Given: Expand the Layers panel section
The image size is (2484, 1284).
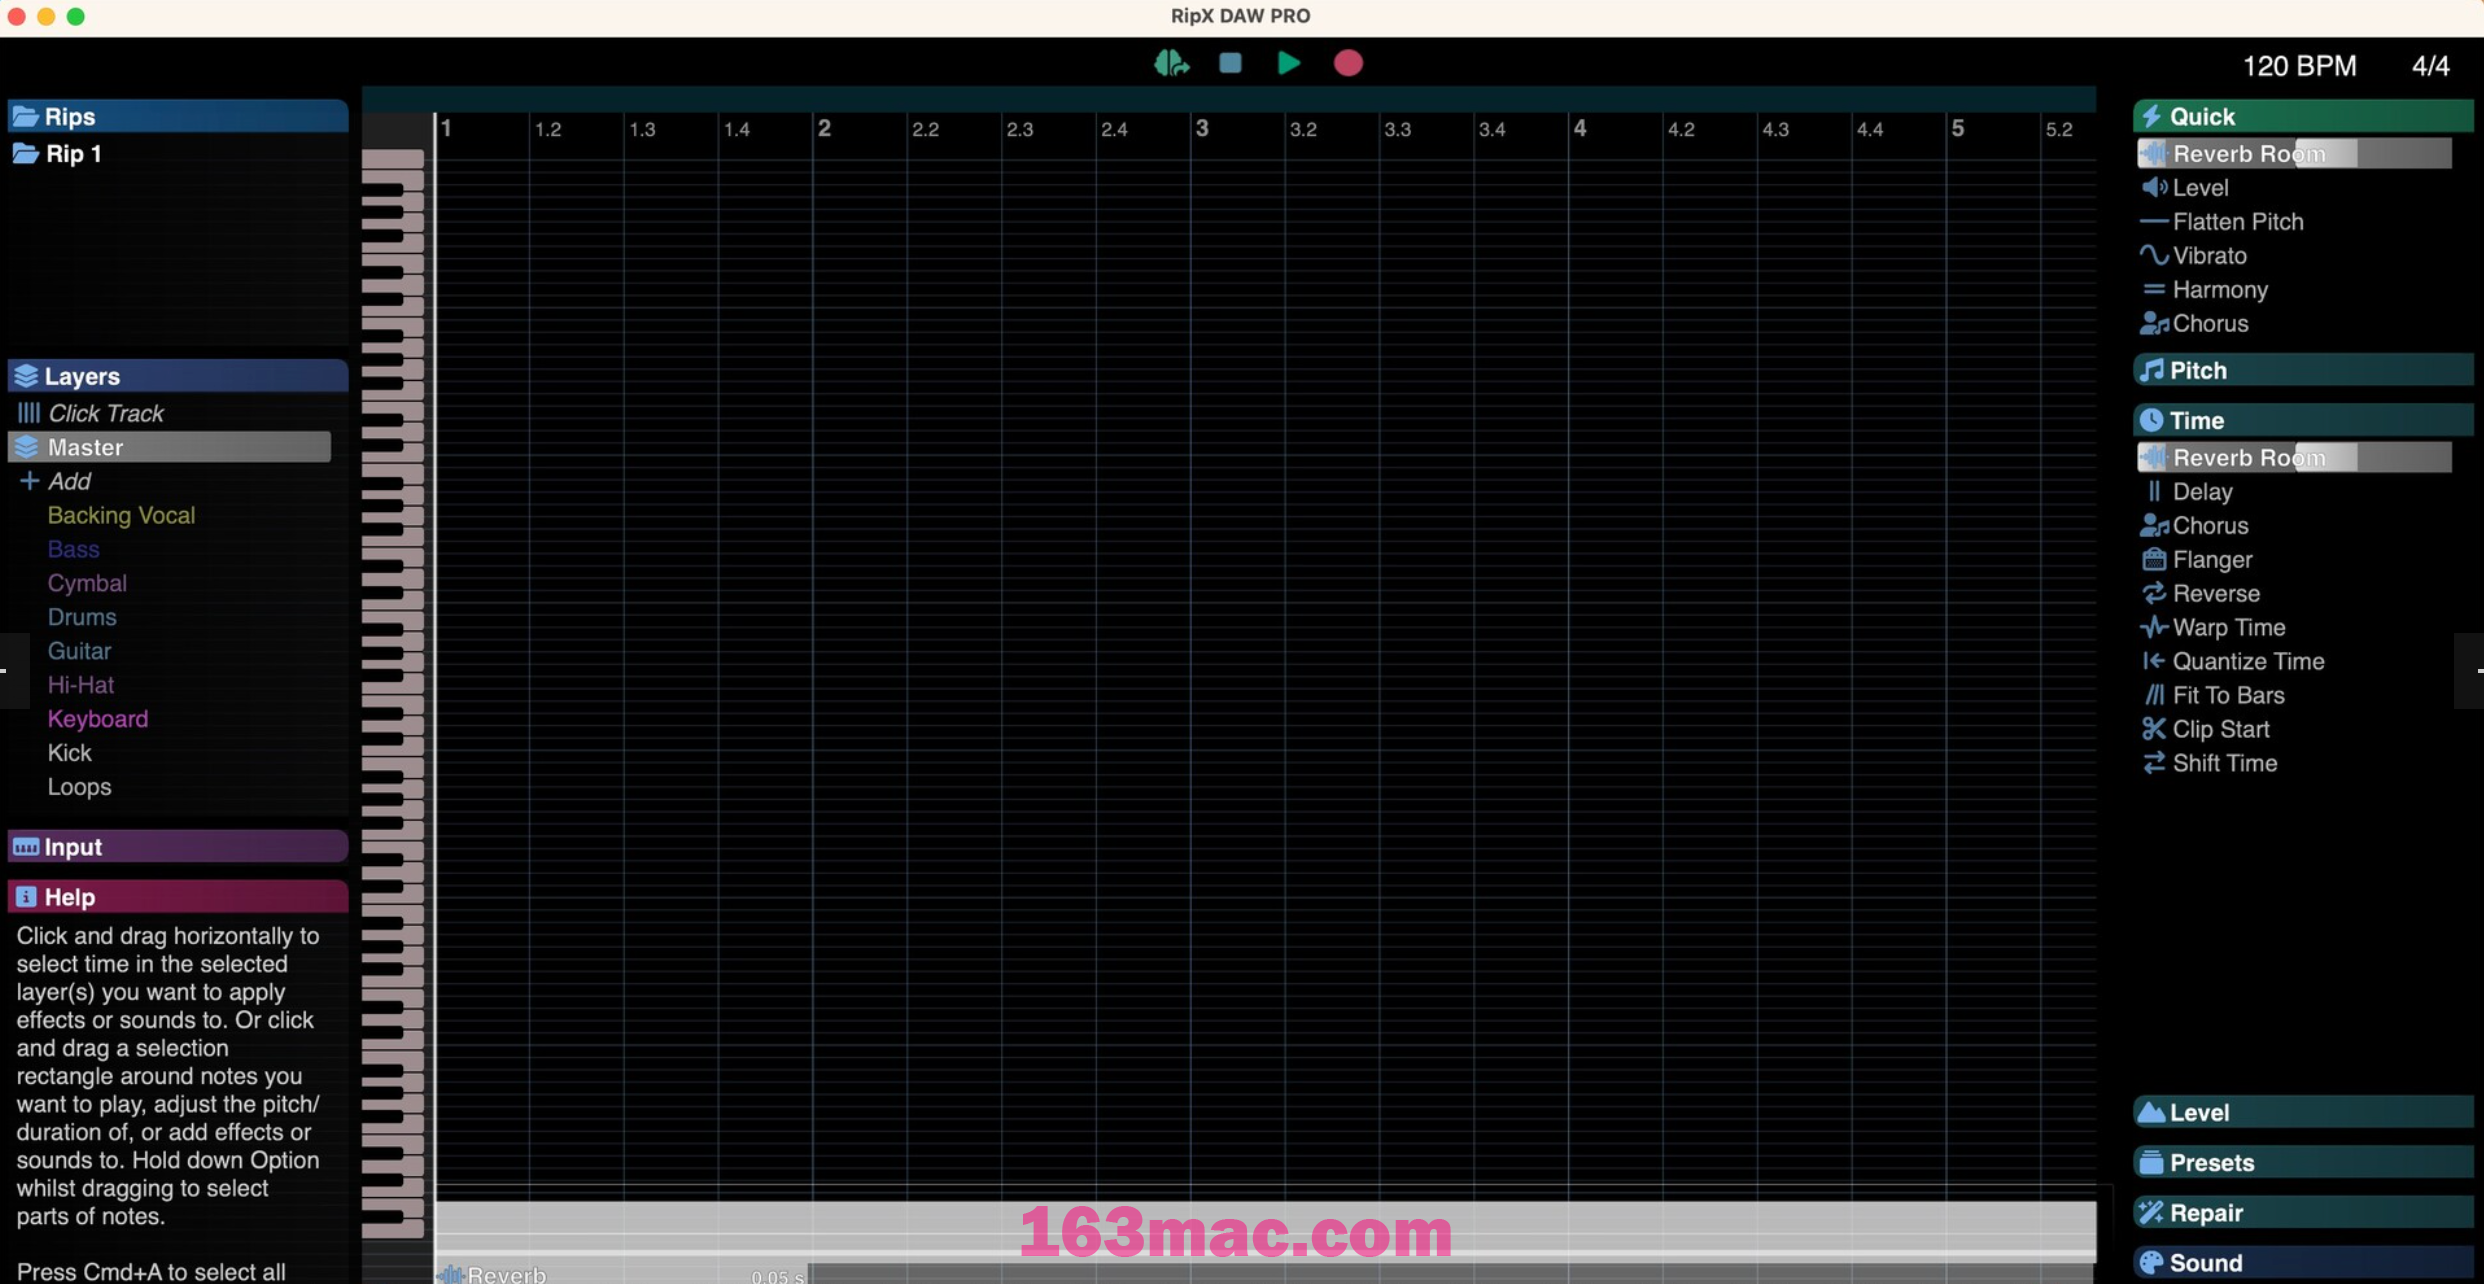Looking at the screenshot, I should pyautogui.click(x=178, y=375).
